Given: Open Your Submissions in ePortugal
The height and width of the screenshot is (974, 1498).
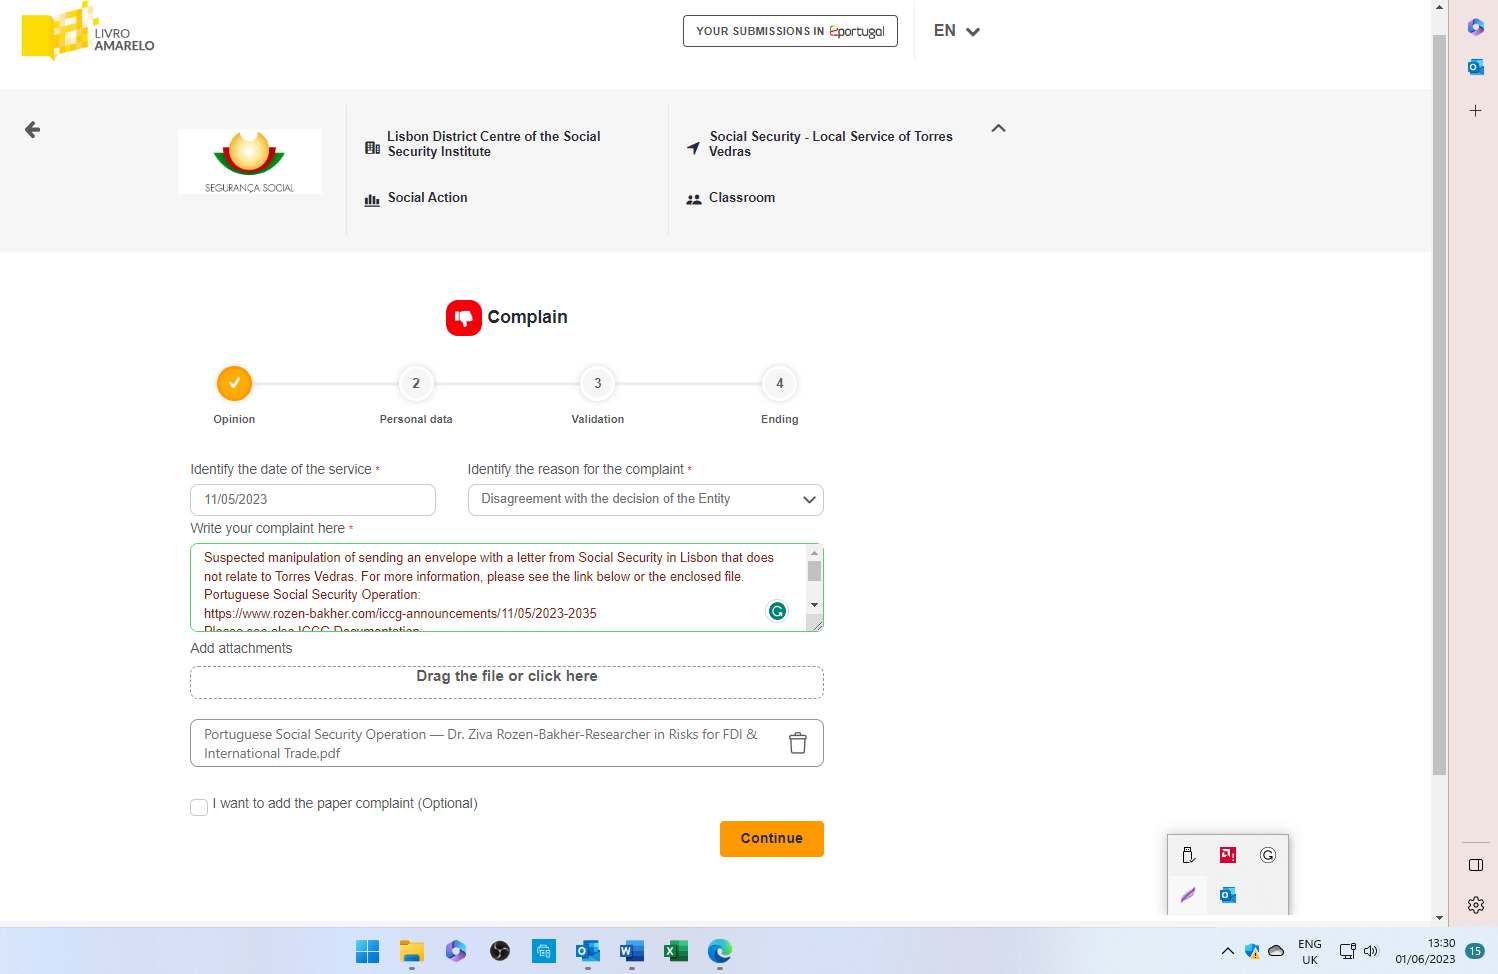Looking at the screenshot, I should (790, 31).
